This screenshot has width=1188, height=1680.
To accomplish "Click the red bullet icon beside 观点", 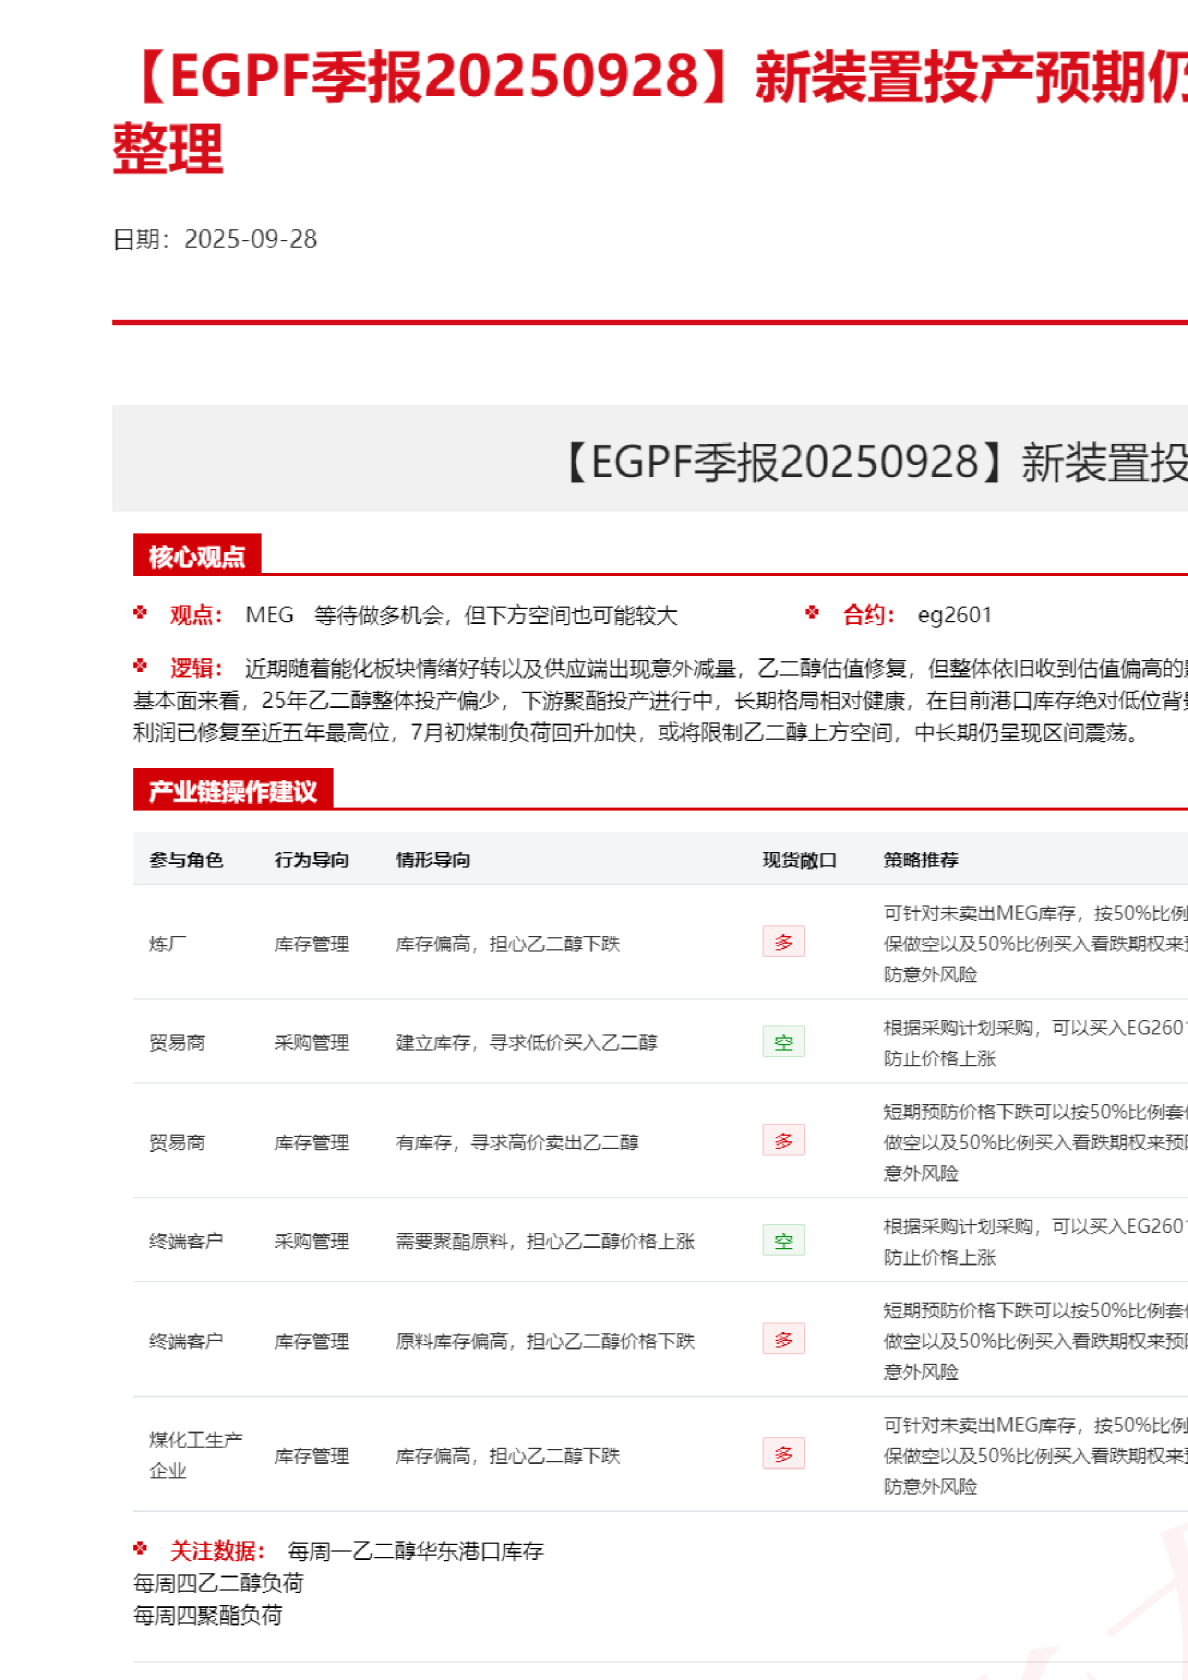I will click(x=141, y=613).
